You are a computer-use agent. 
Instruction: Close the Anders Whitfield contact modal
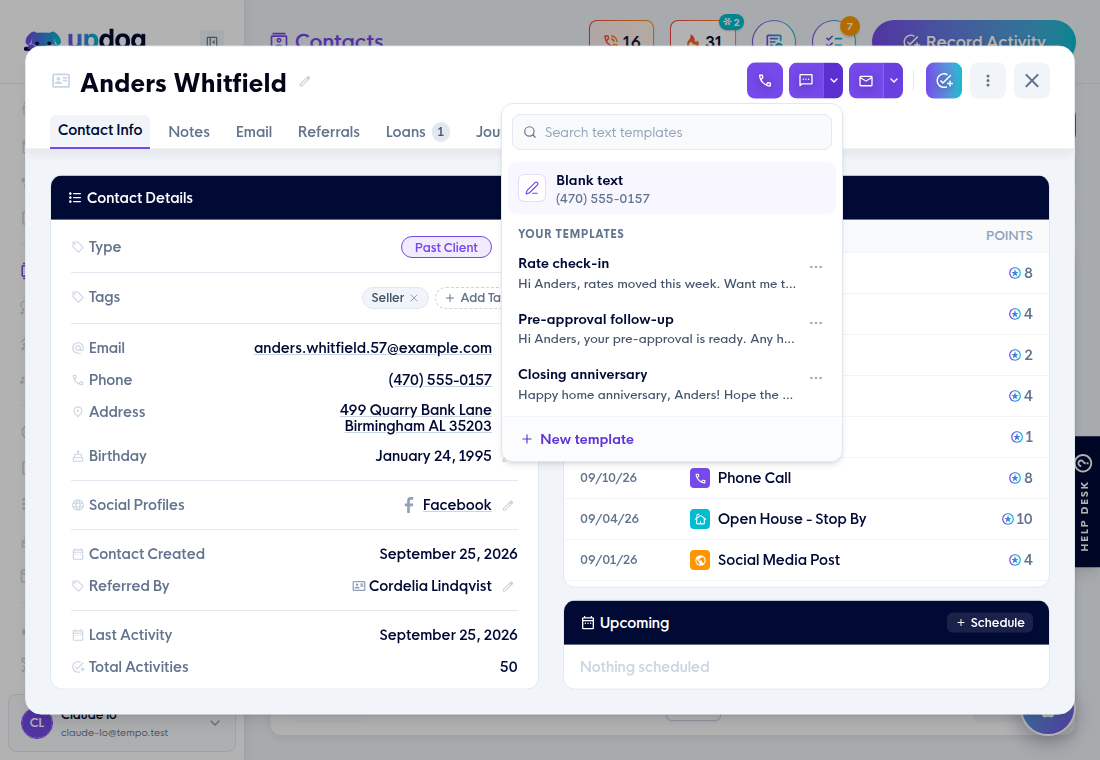click(1031, 81)
